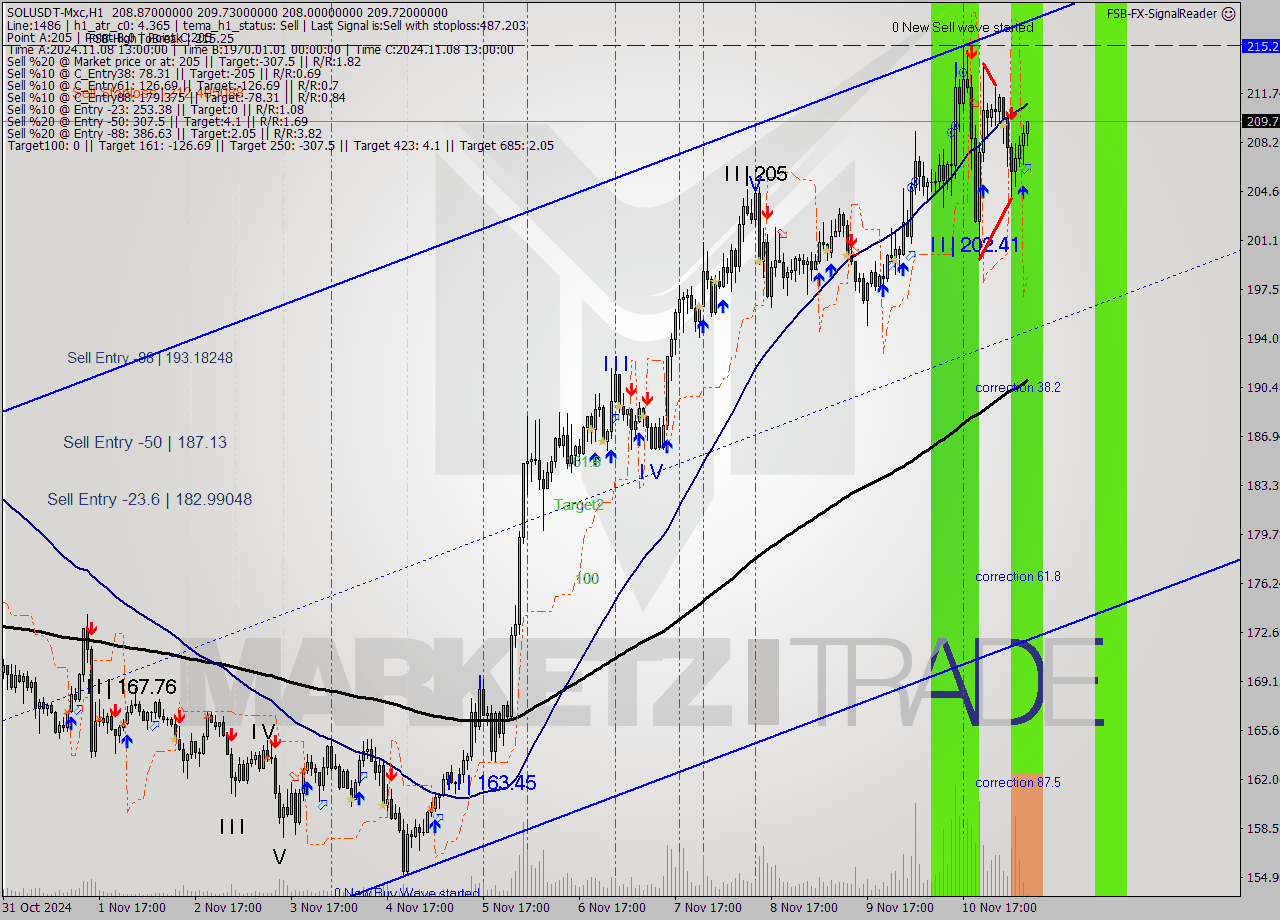Select the '163.45' wave label
1280x920 pixels.
pyautogui.click(x=505, y=782)
